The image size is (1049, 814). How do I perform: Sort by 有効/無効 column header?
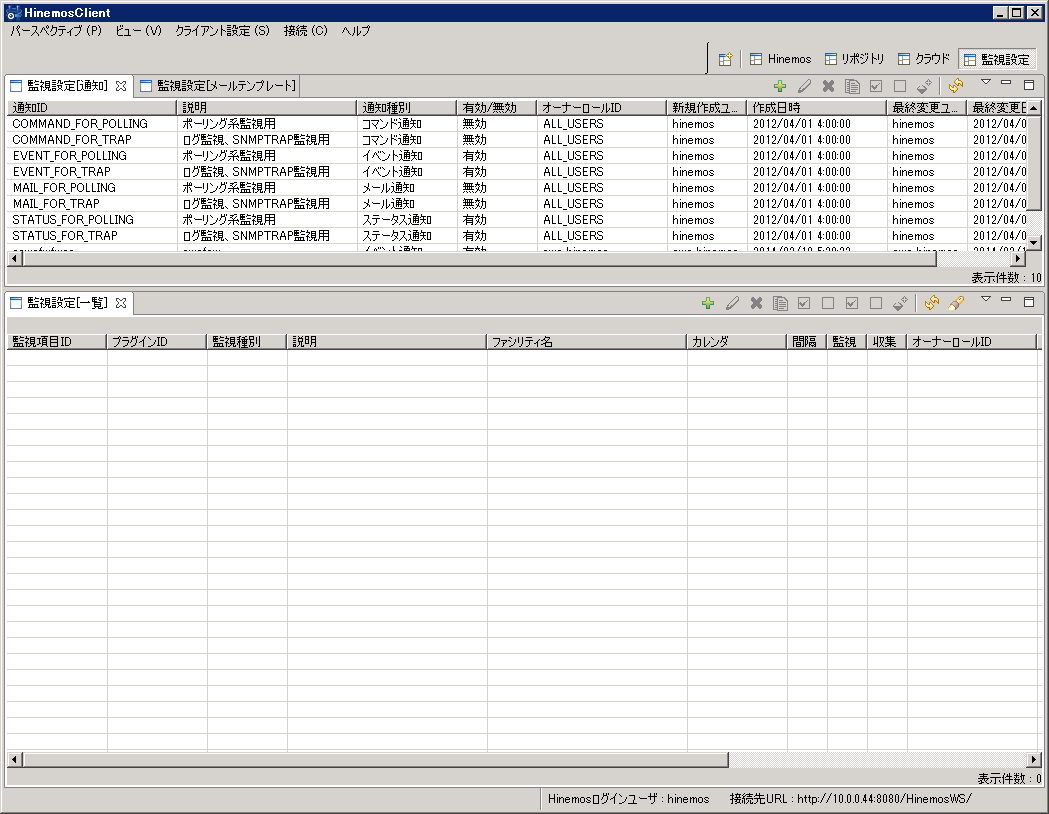[x=497, y=108]
